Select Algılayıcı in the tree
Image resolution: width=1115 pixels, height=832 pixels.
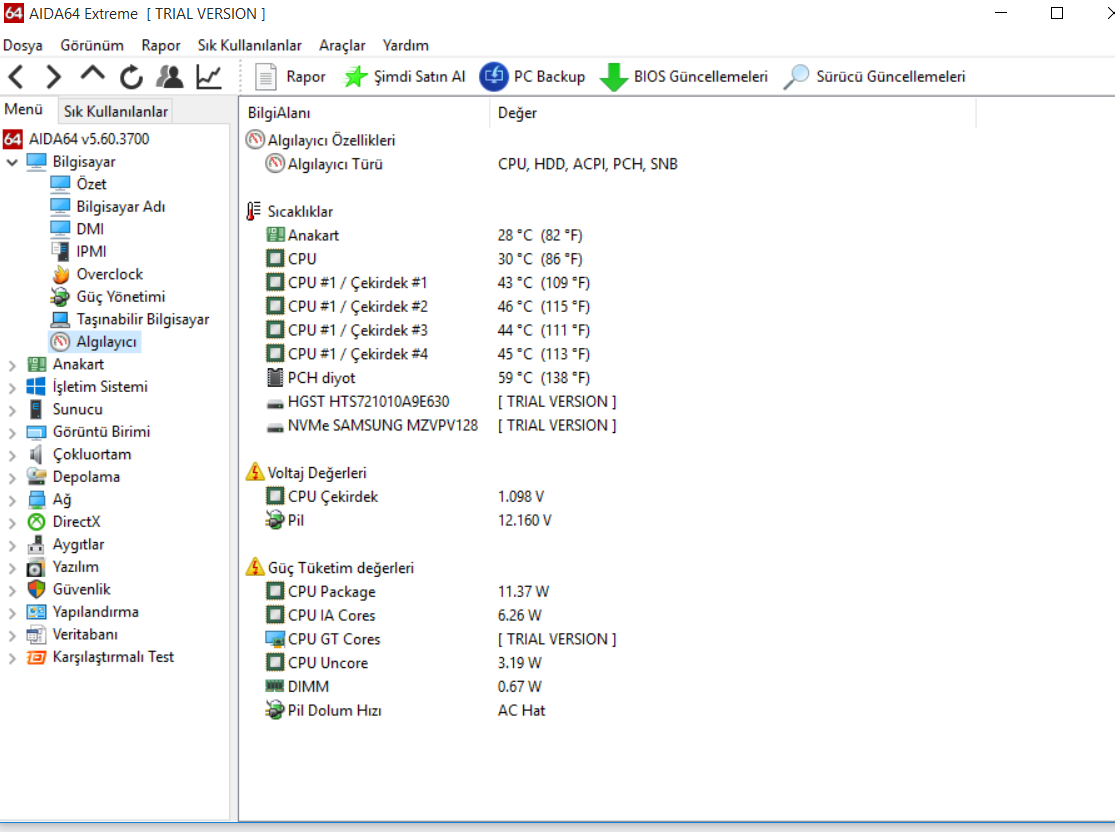[x=106, y=342]
